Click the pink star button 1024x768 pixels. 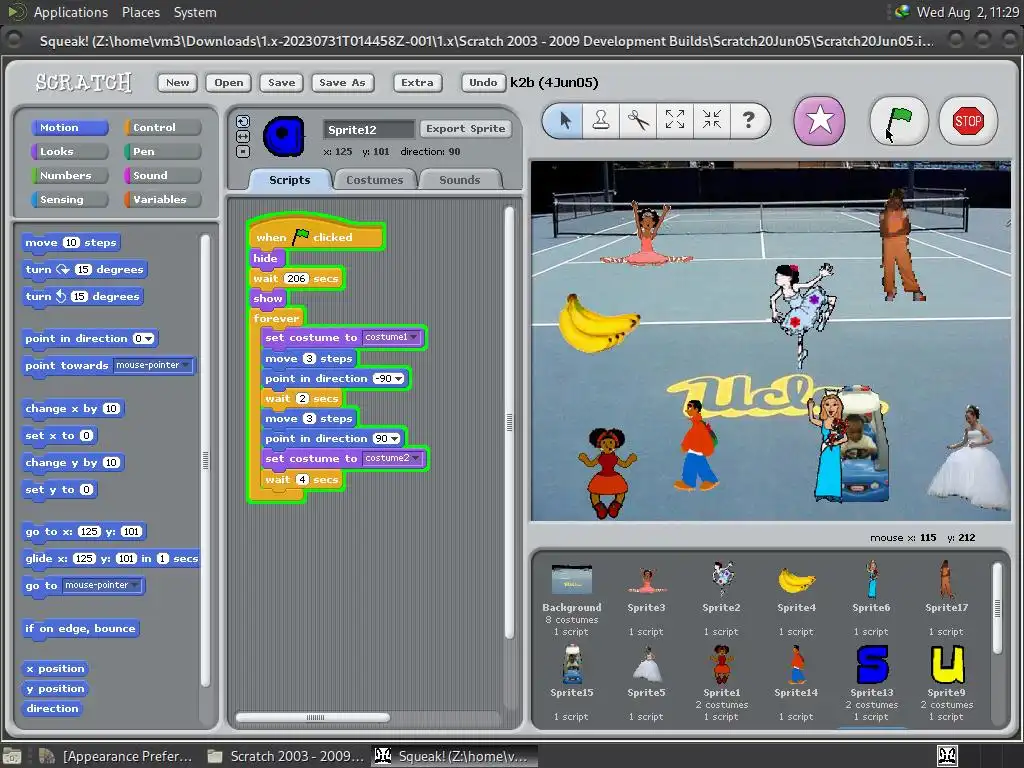coord(819,121)
